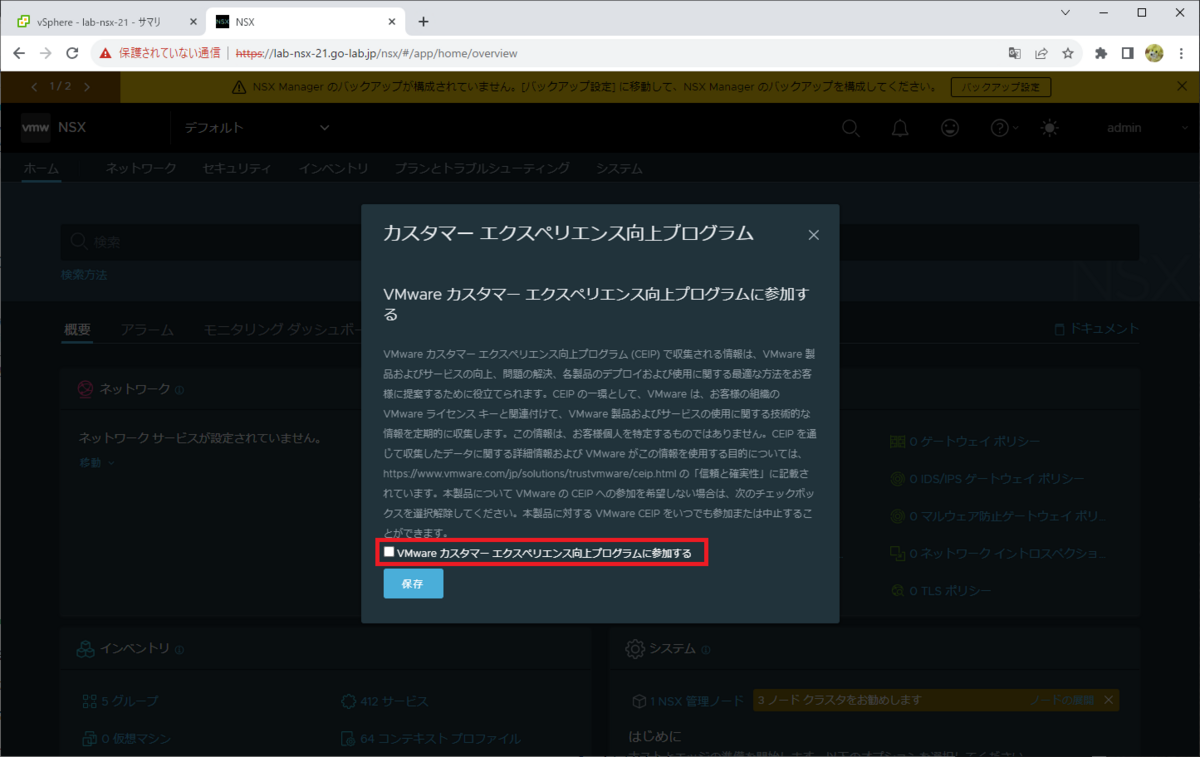
Task: Show next banner notification with right chevron
Action: click(x=87, y=87)
